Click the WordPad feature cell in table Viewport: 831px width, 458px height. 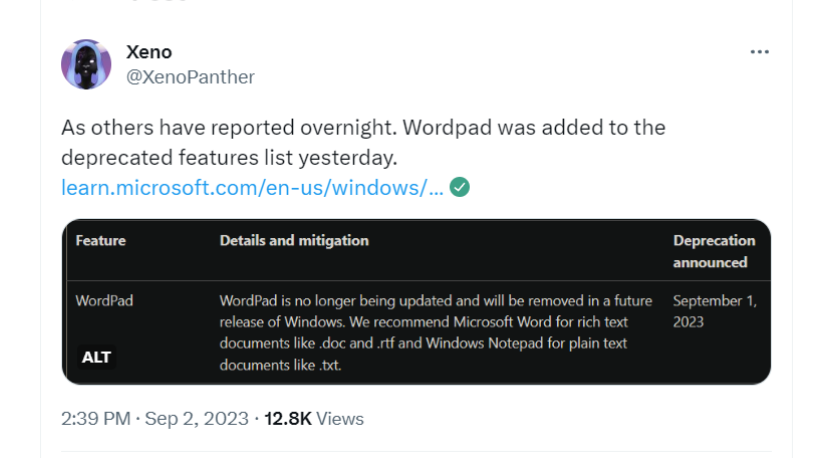coord(104,301)
